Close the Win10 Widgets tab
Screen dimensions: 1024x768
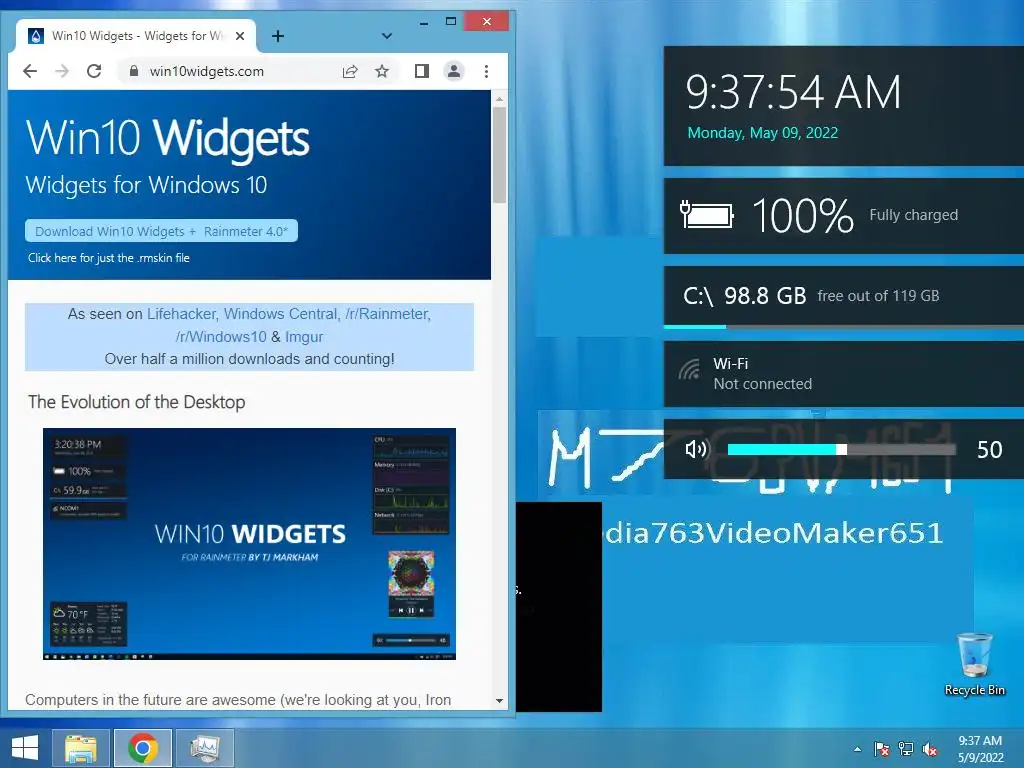click(x=240, y=36)
